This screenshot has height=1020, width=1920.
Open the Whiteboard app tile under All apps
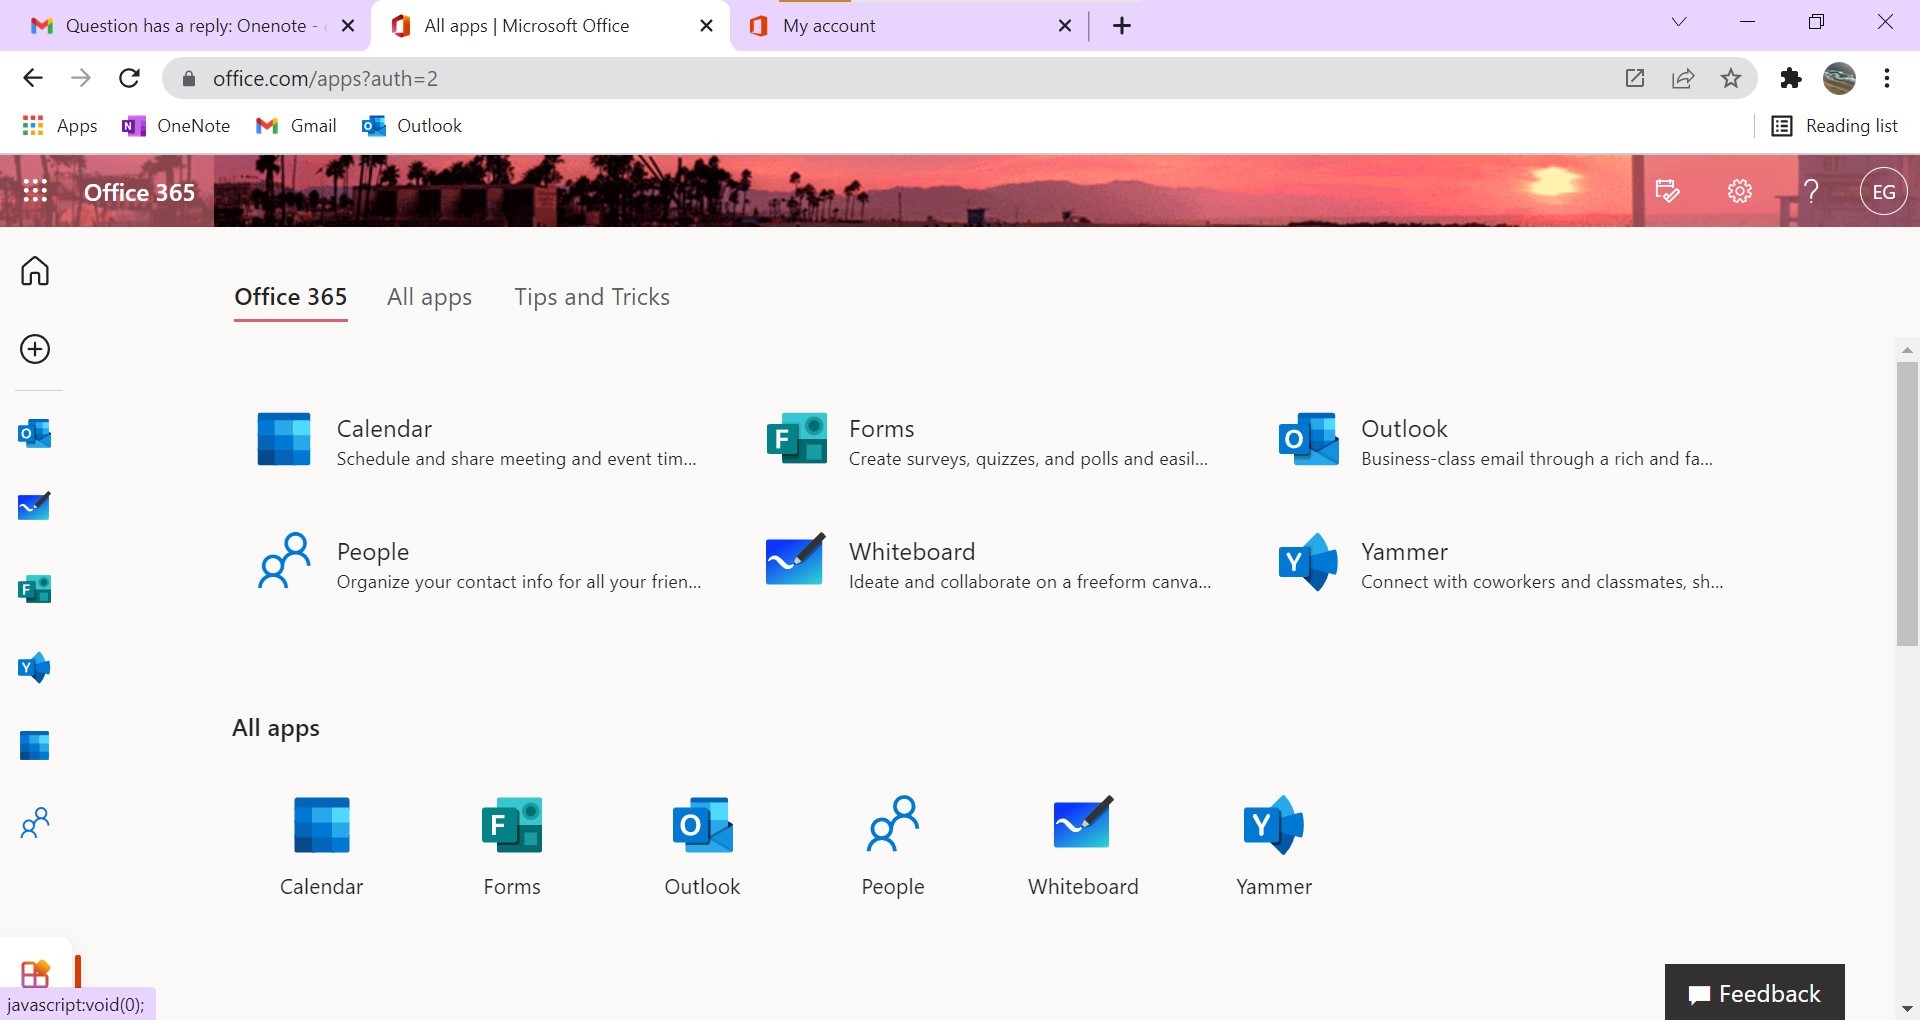pos(1083,847)
